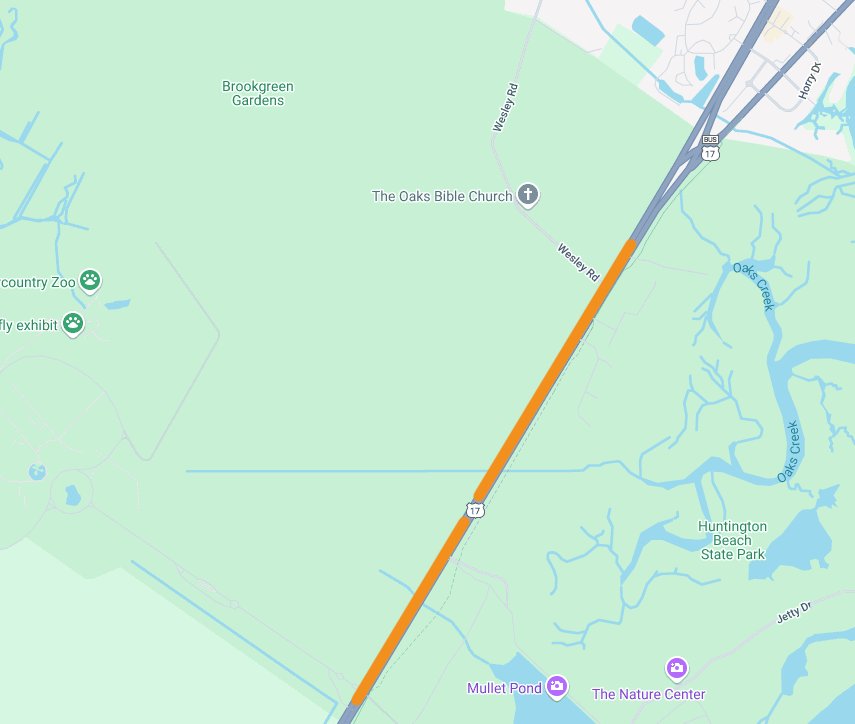The image size is (855, 724).
Task: Click the small globe icon near the roundabout
Action: [37, 471]
